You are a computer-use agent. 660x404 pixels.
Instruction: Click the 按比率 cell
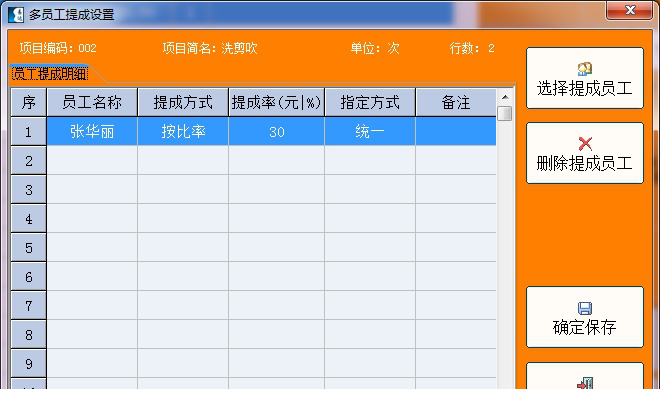pyautogui.click(x=183, y=132)
